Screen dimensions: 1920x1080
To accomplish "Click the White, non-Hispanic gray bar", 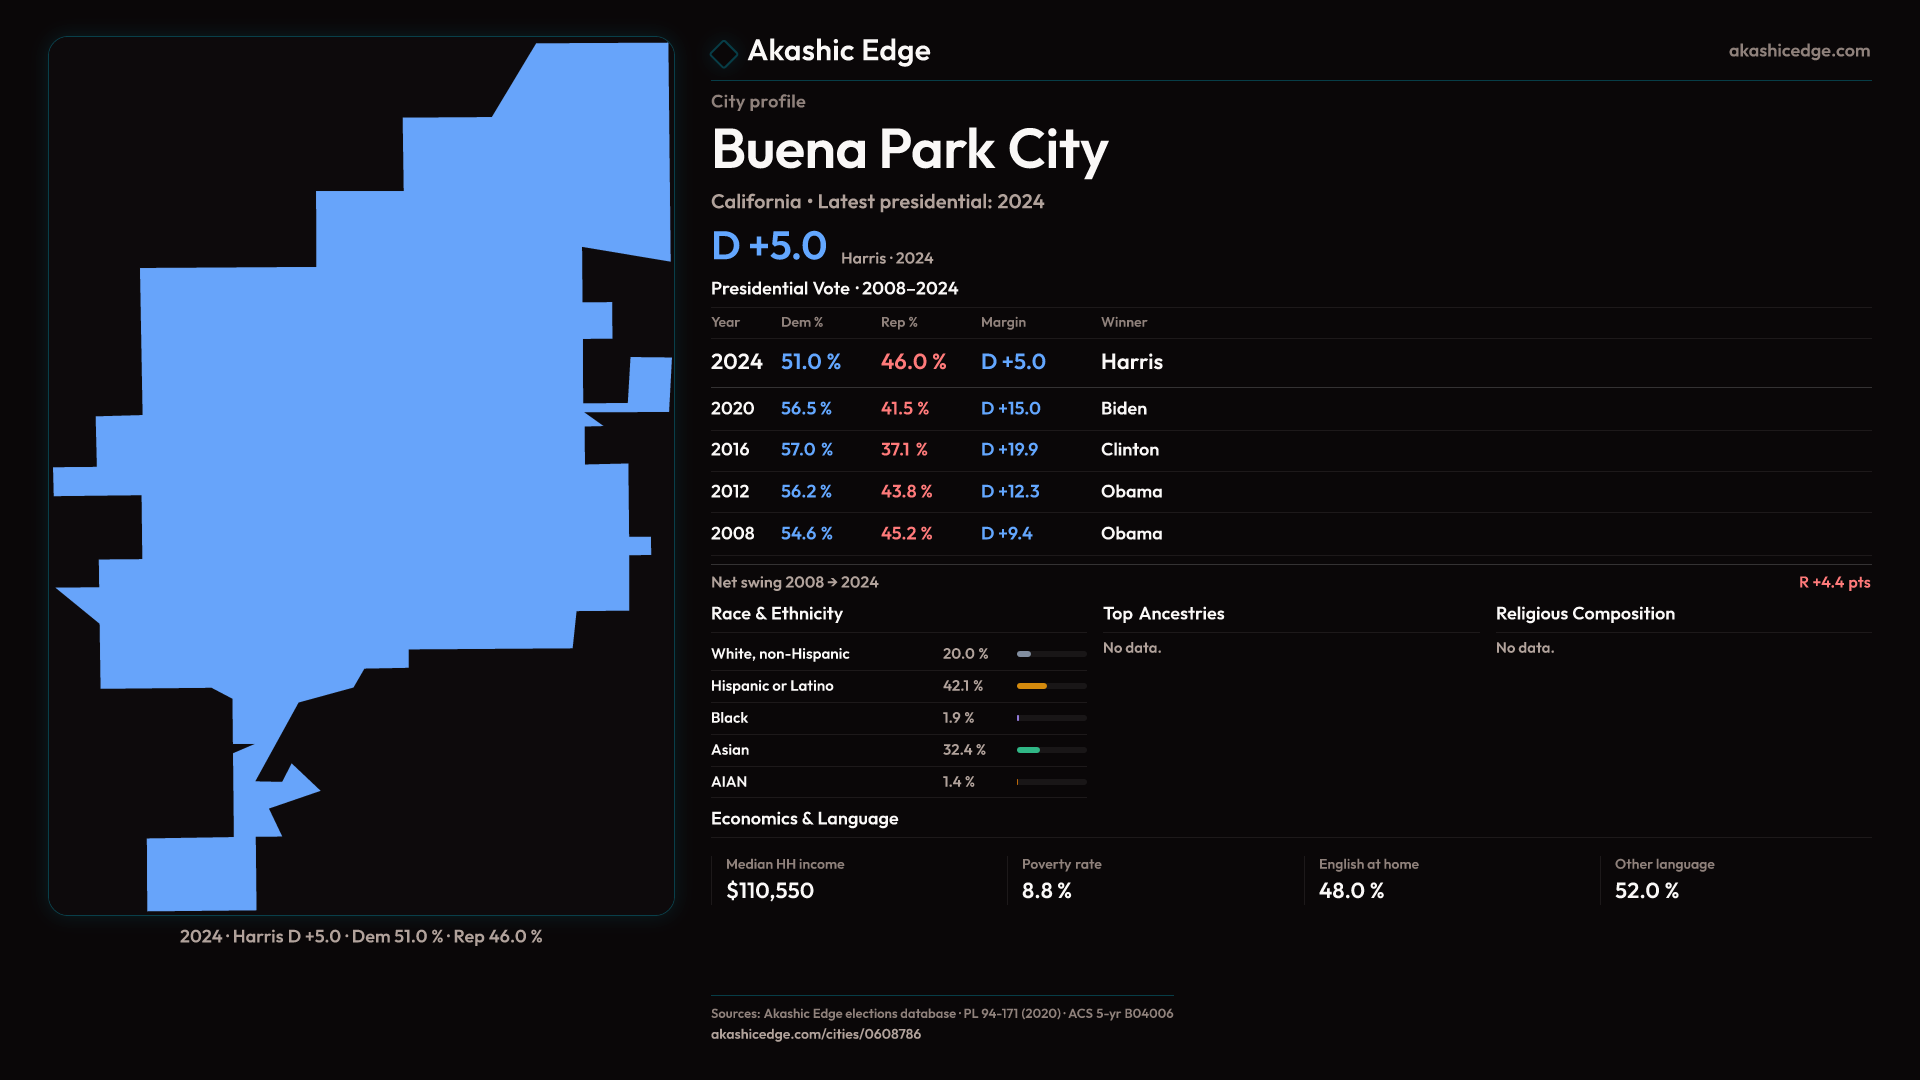I will click(1024, 654).
